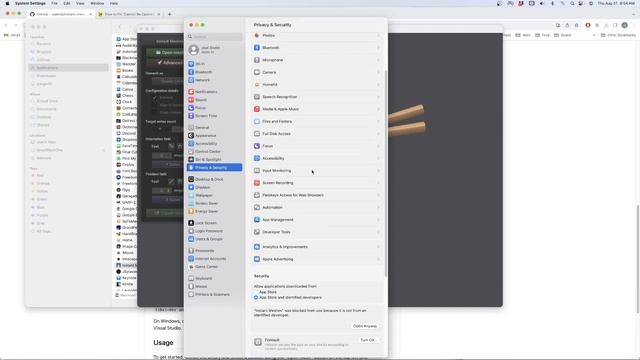
Task: Open Analytics & Improvements row
Action: click(x=317, y=247)
